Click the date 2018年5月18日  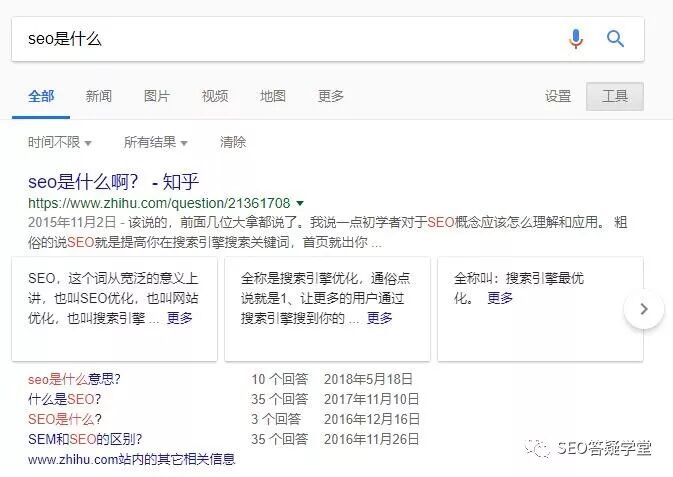(x=368, y=379)
